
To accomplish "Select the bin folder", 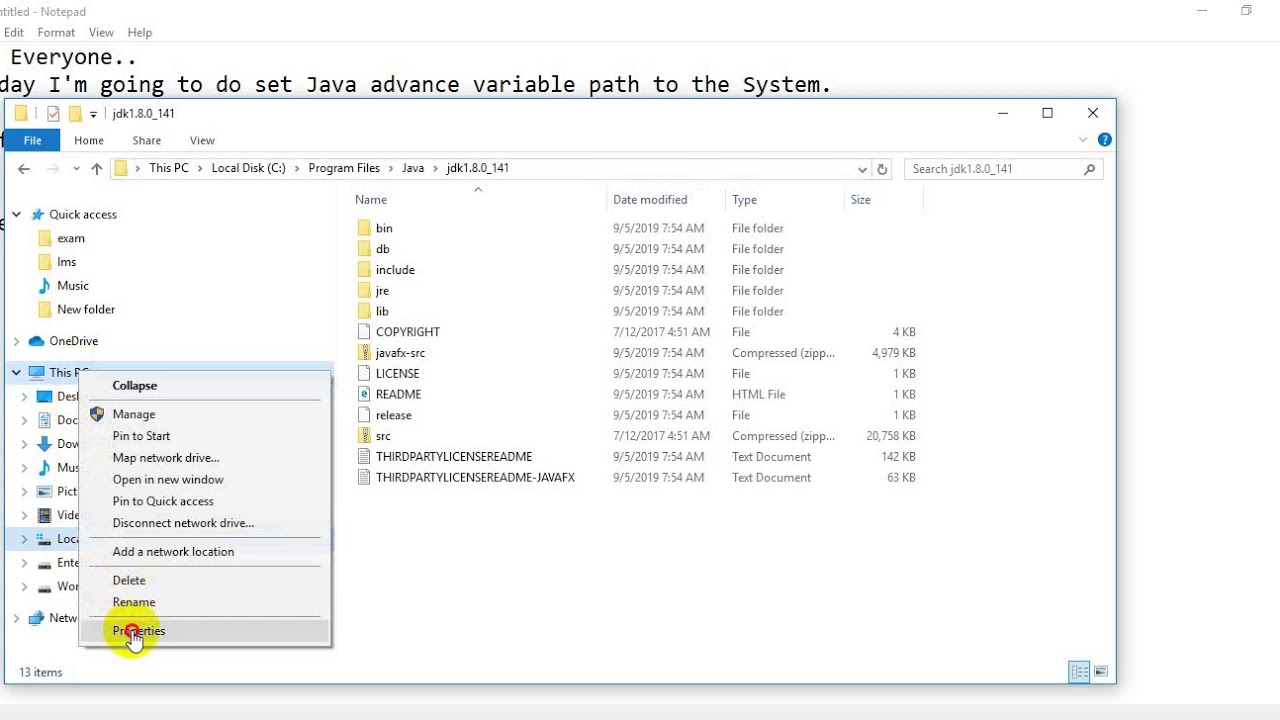I will [x=384, y=228].
